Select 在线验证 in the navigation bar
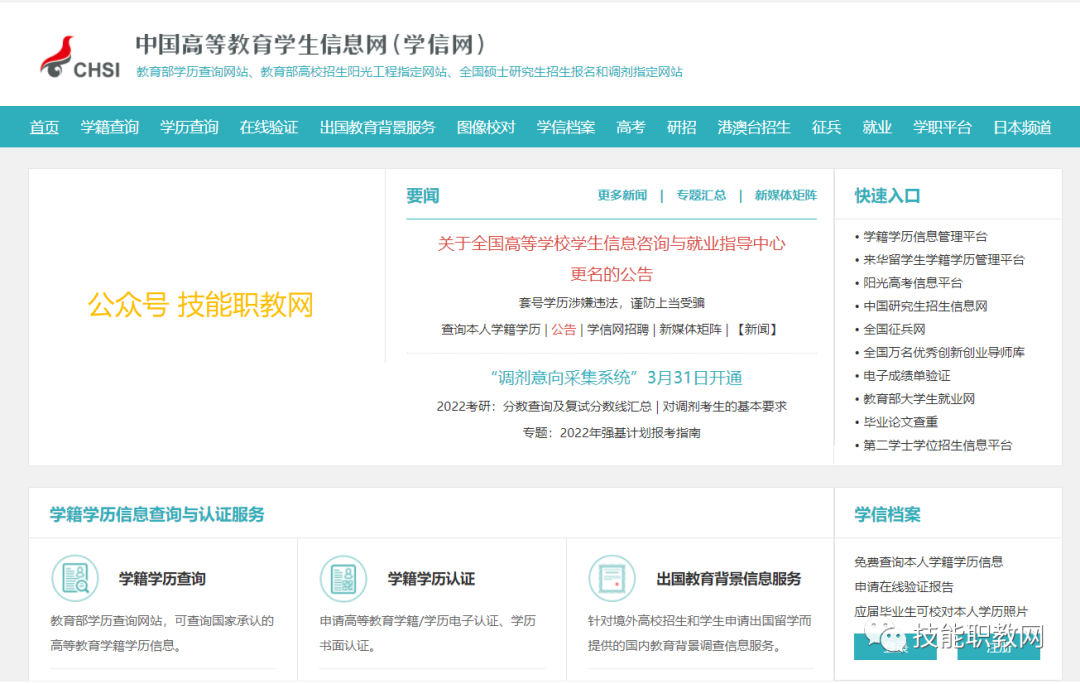Image resolution: width=1080 pixels, height=684 pixels. (x=269, y=127)
